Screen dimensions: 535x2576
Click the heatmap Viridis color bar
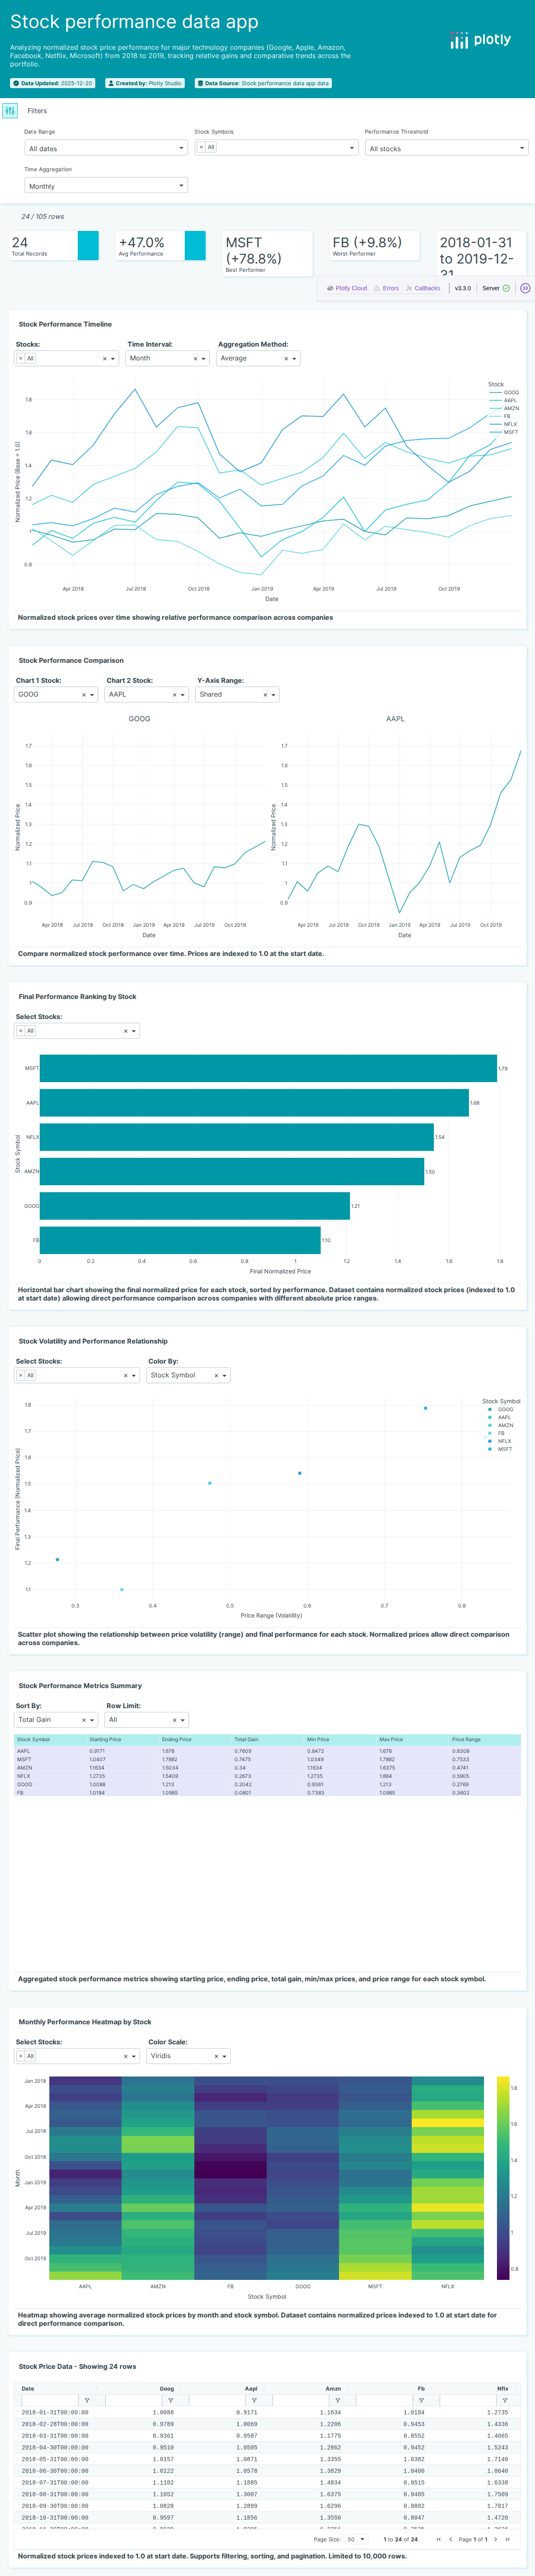(x=503, y=2178)
